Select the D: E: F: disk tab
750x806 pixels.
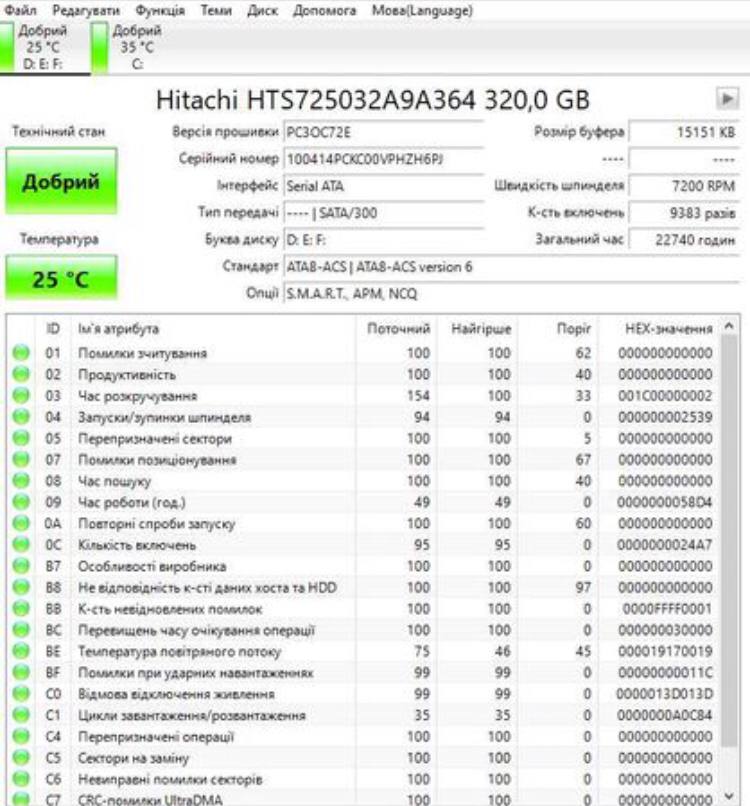[45, 47]
